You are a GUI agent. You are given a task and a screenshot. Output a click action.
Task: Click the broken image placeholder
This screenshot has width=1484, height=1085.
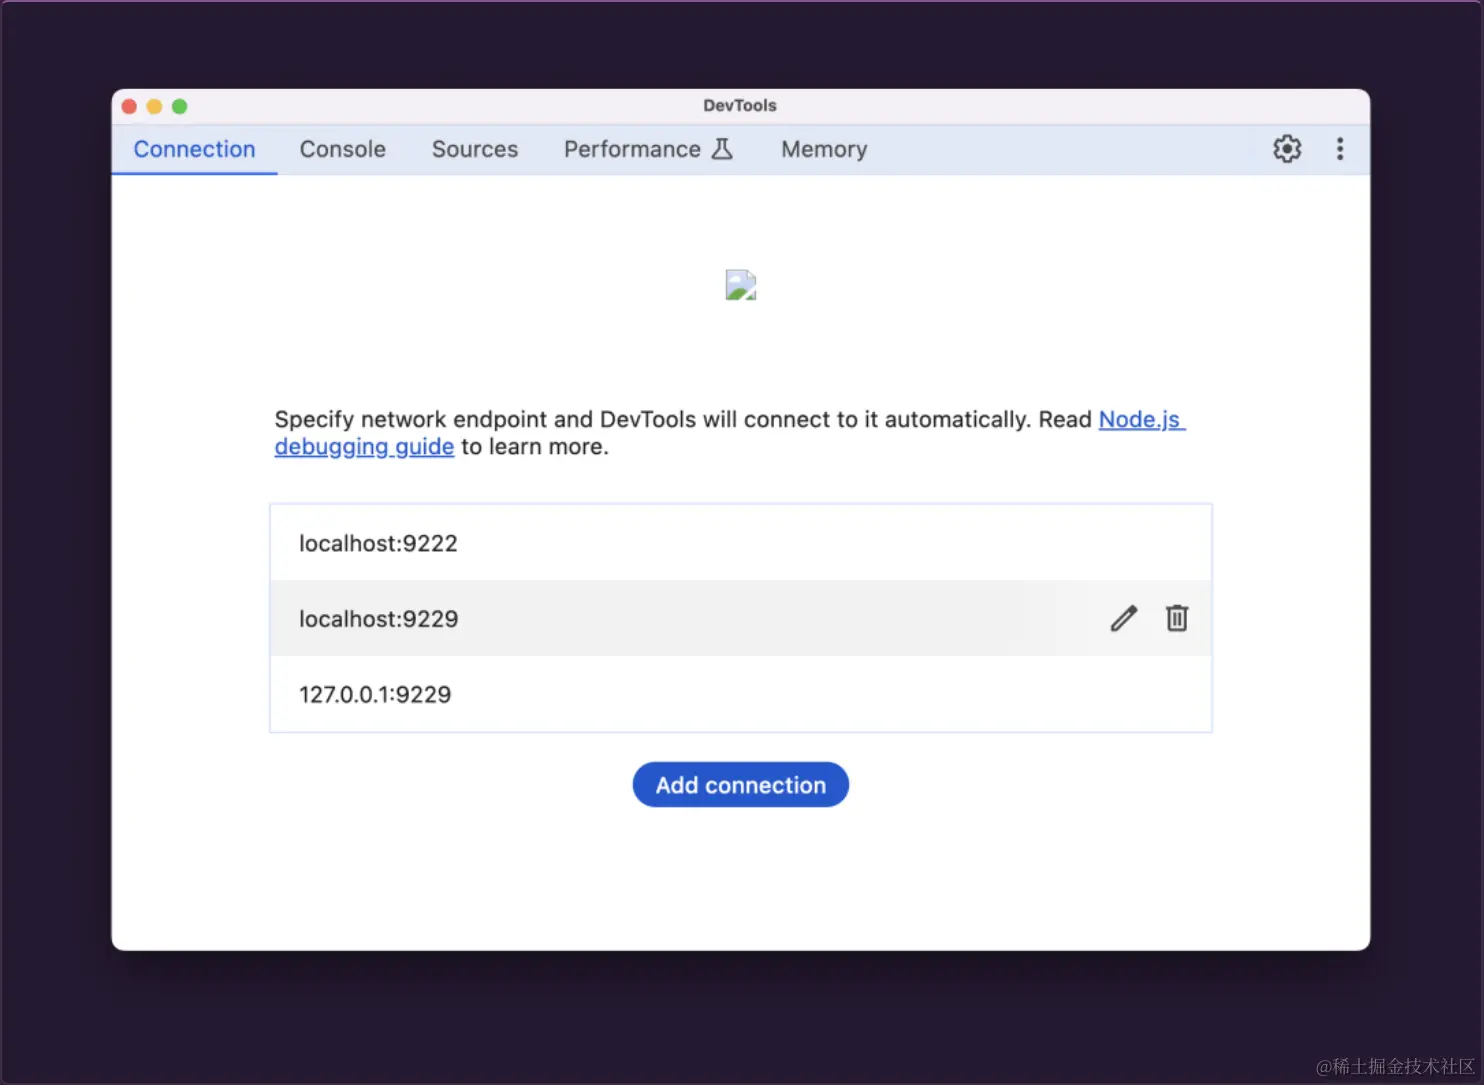741,285
